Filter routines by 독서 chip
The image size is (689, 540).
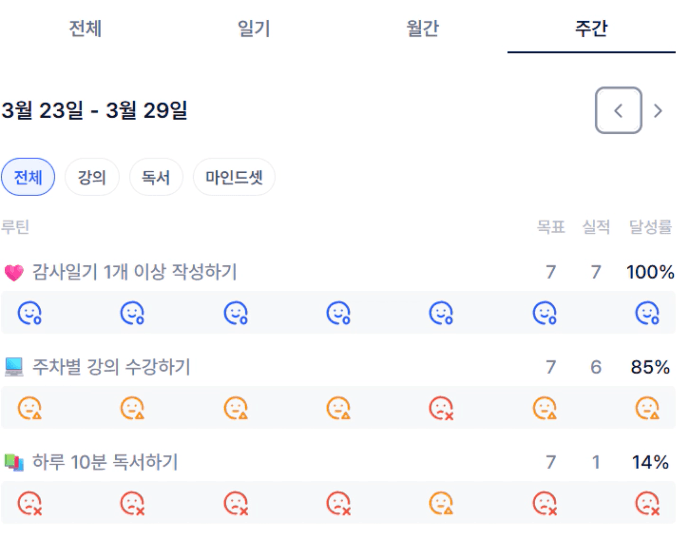[x=156, y=178]
